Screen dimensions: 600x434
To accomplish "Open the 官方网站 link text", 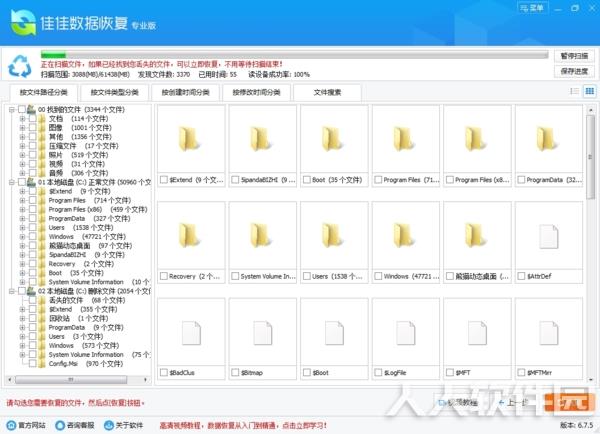I will point(32,425).
